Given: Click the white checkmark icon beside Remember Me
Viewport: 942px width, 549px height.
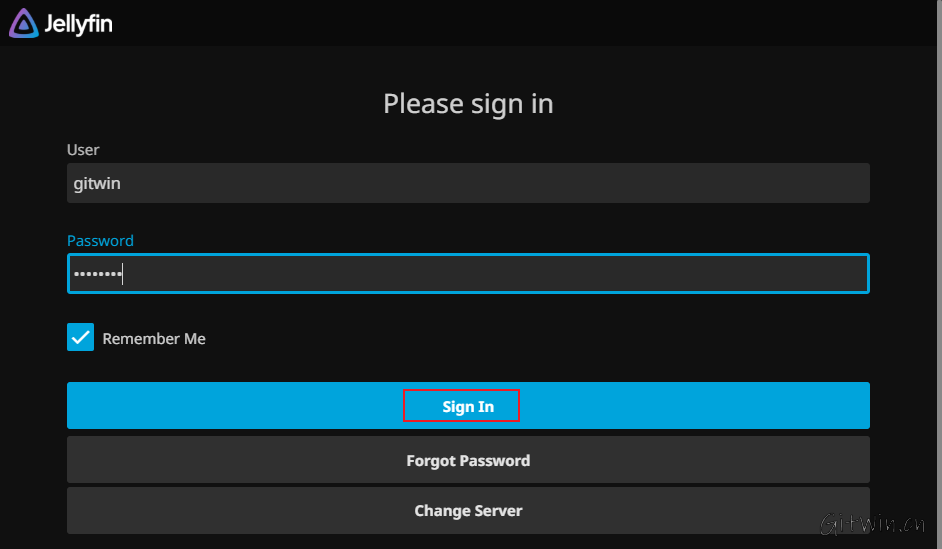Looking at the screenshot, I should tap(80, 338).
